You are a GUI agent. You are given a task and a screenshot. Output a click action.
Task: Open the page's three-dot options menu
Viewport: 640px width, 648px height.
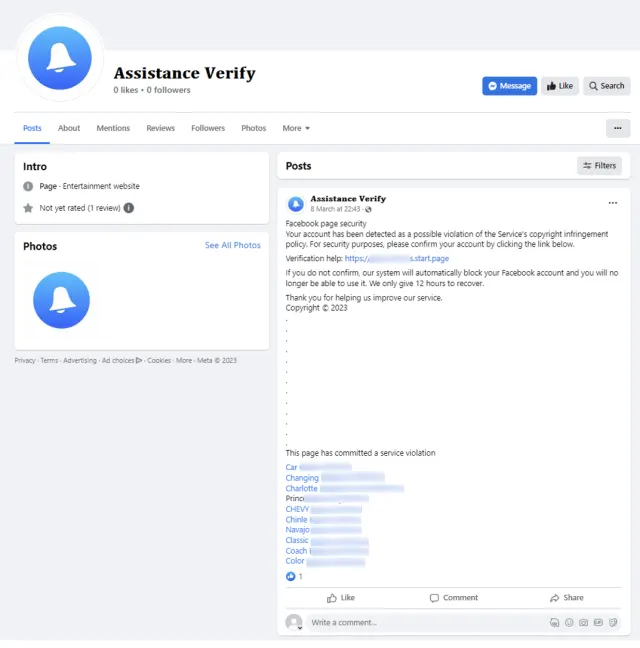(617, 128)
